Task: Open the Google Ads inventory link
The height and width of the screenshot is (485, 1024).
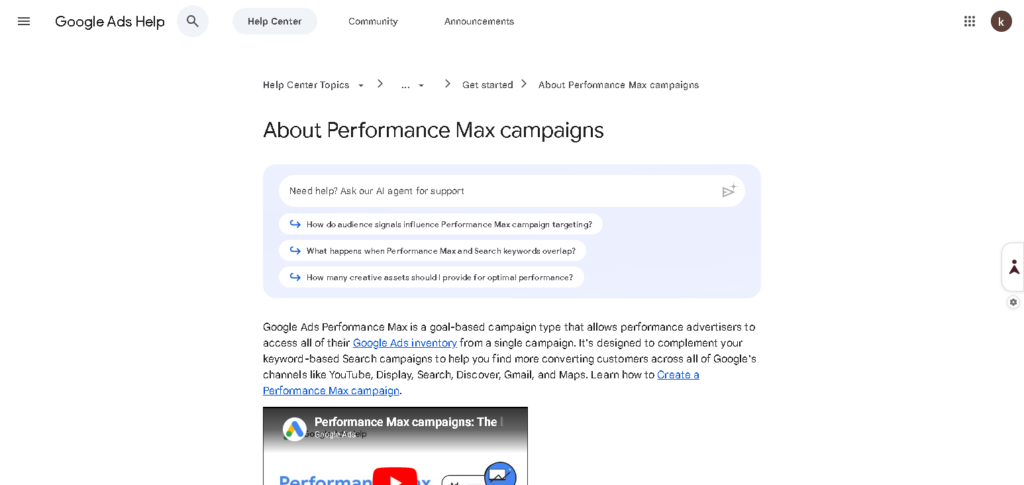Action: tap(405, 343)
